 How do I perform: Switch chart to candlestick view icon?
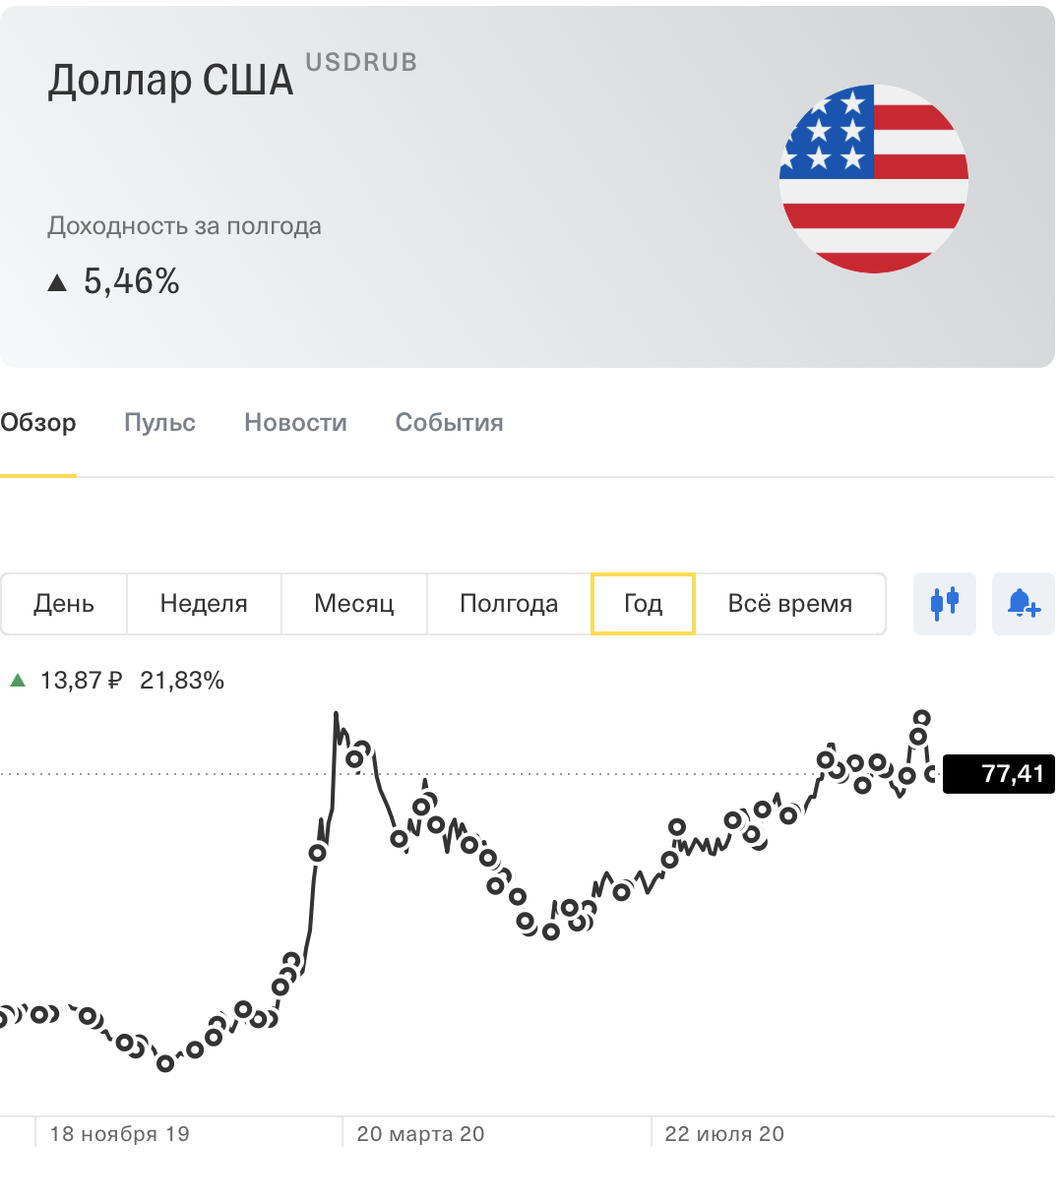944,604
